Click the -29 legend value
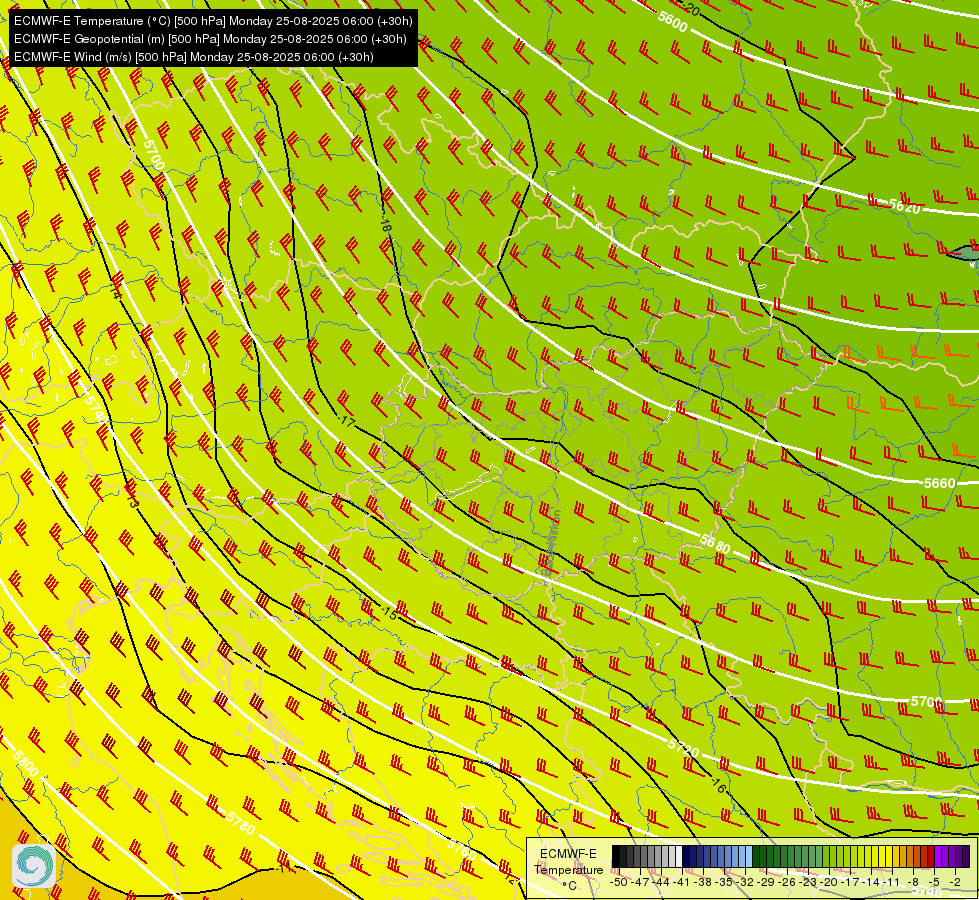 click(x=767, y=882)
